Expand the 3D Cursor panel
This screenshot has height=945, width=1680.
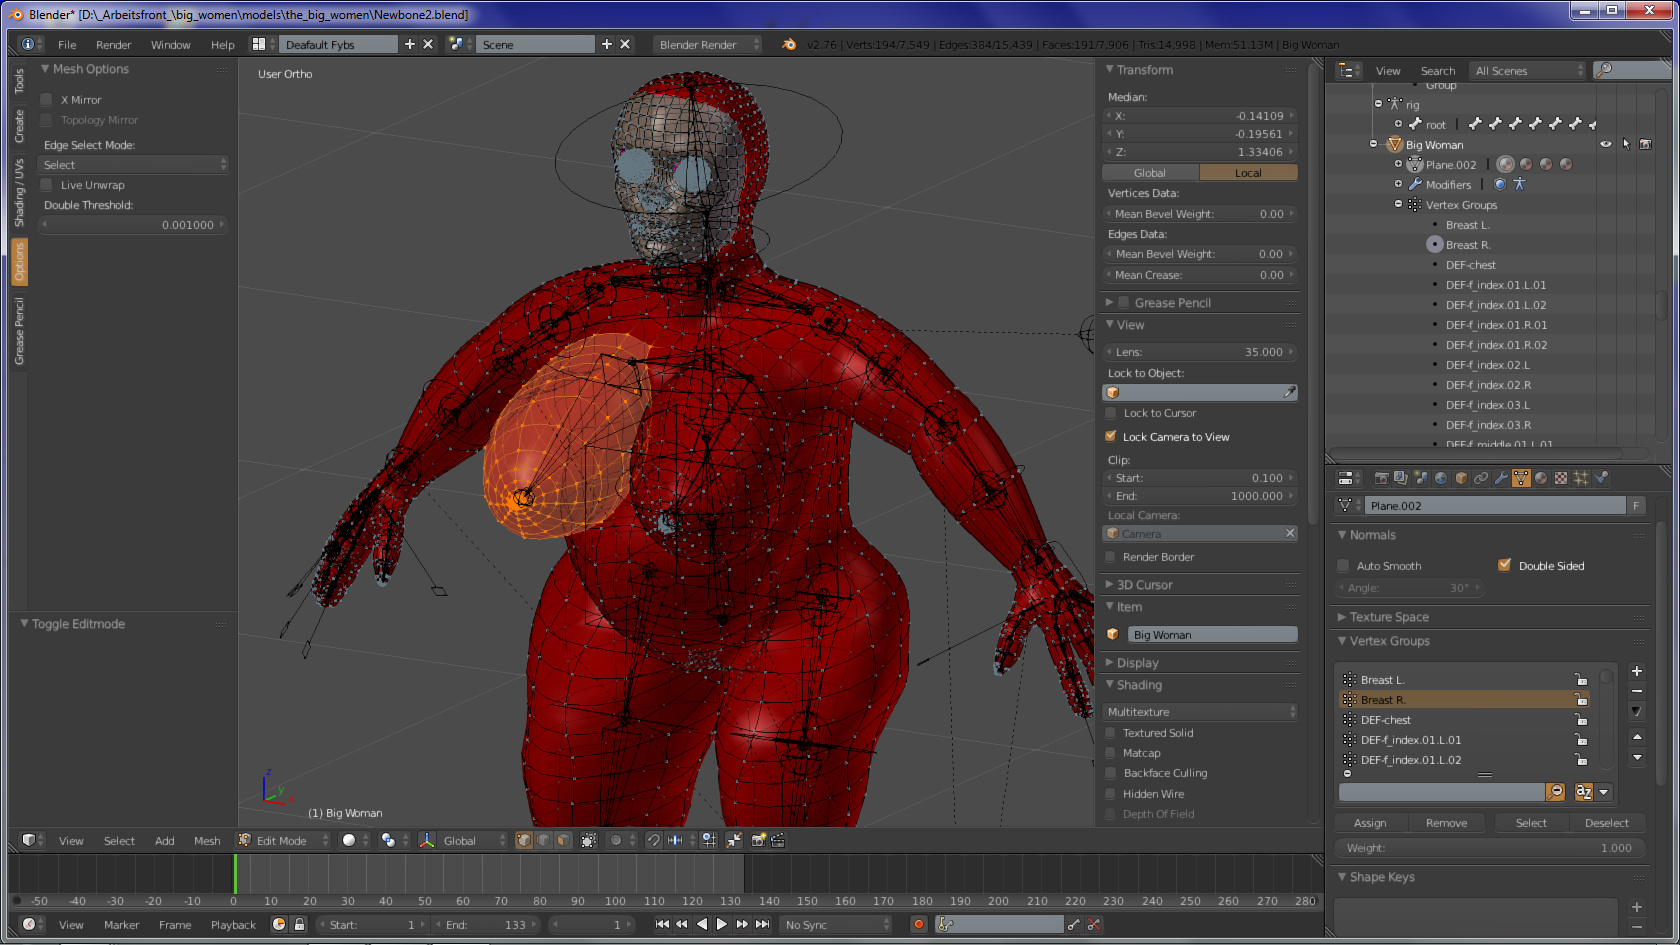pyautogui.click(x=1110, y=584)
